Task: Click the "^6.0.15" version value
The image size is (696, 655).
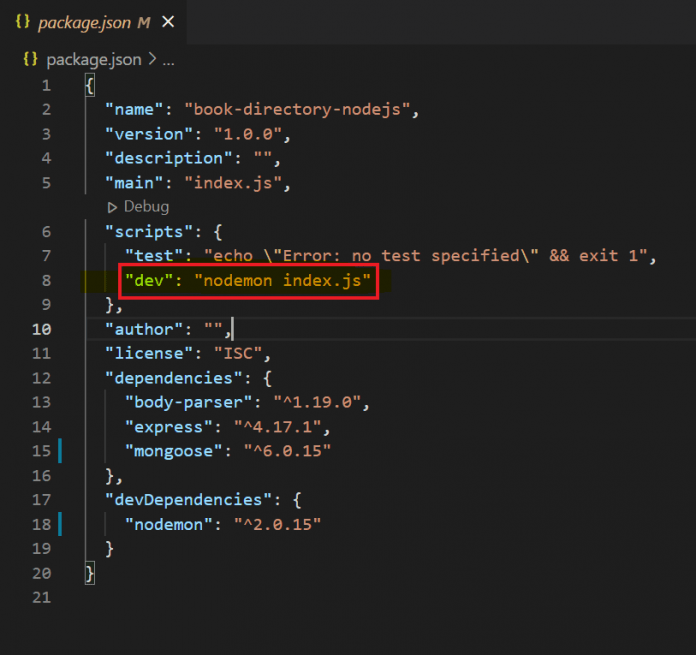Action: tap(288, 451)
